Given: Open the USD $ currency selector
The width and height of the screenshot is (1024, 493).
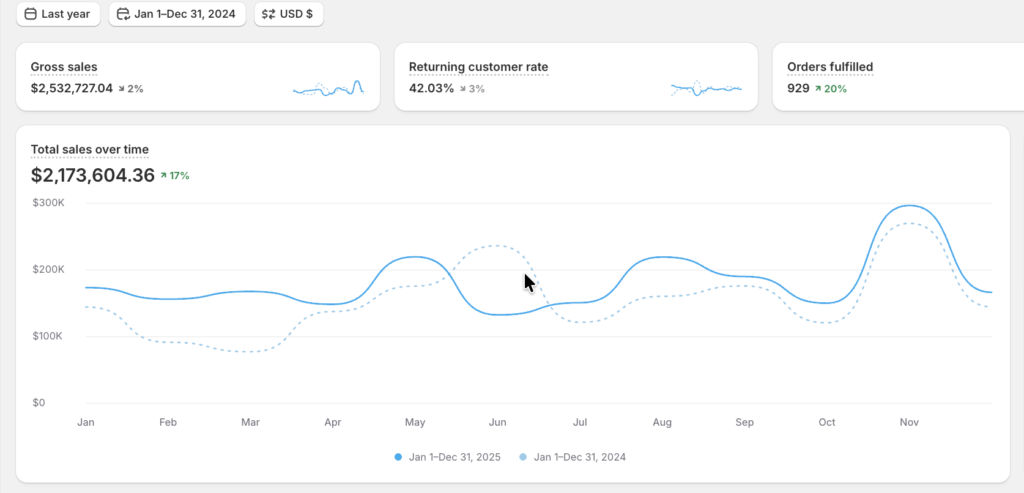Looking at the screenshot, I should point(289,15).
